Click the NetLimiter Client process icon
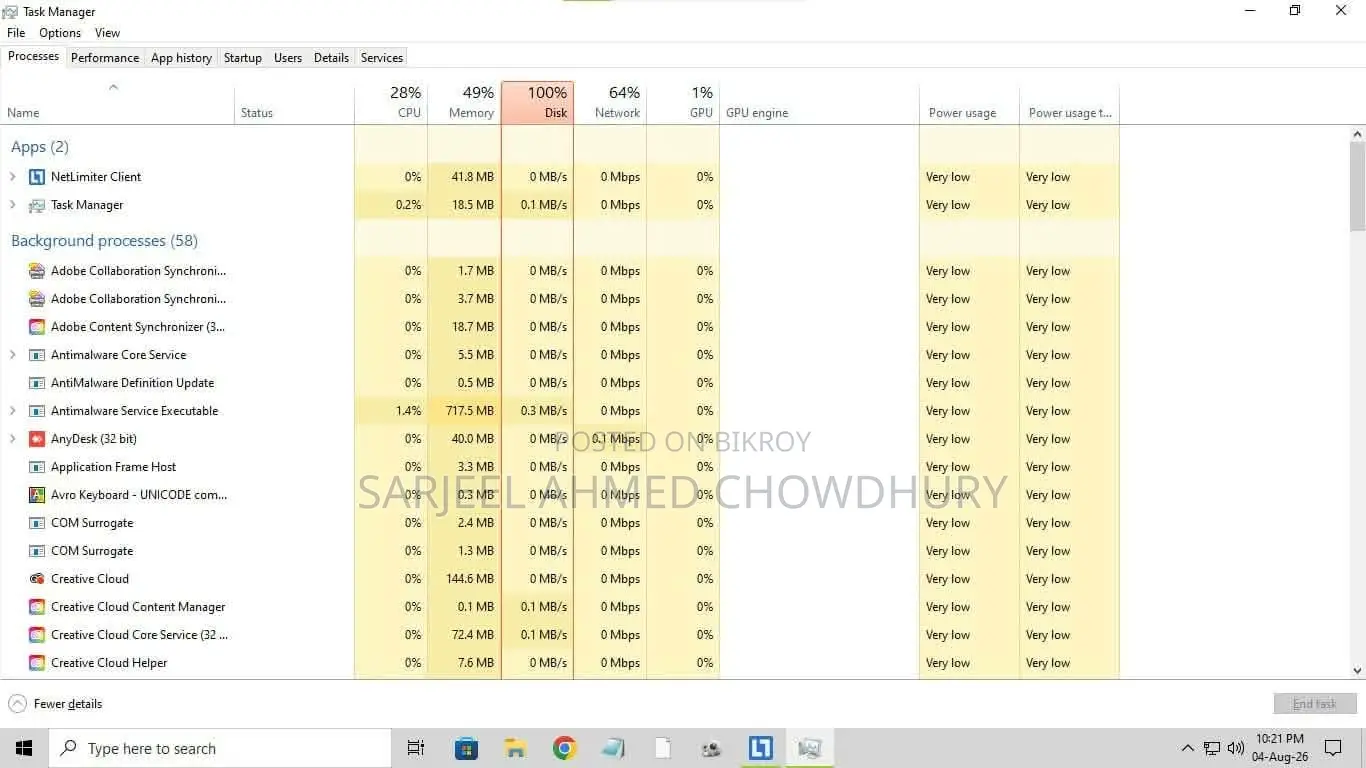1366x768 pixels. [x=37, y=177]
